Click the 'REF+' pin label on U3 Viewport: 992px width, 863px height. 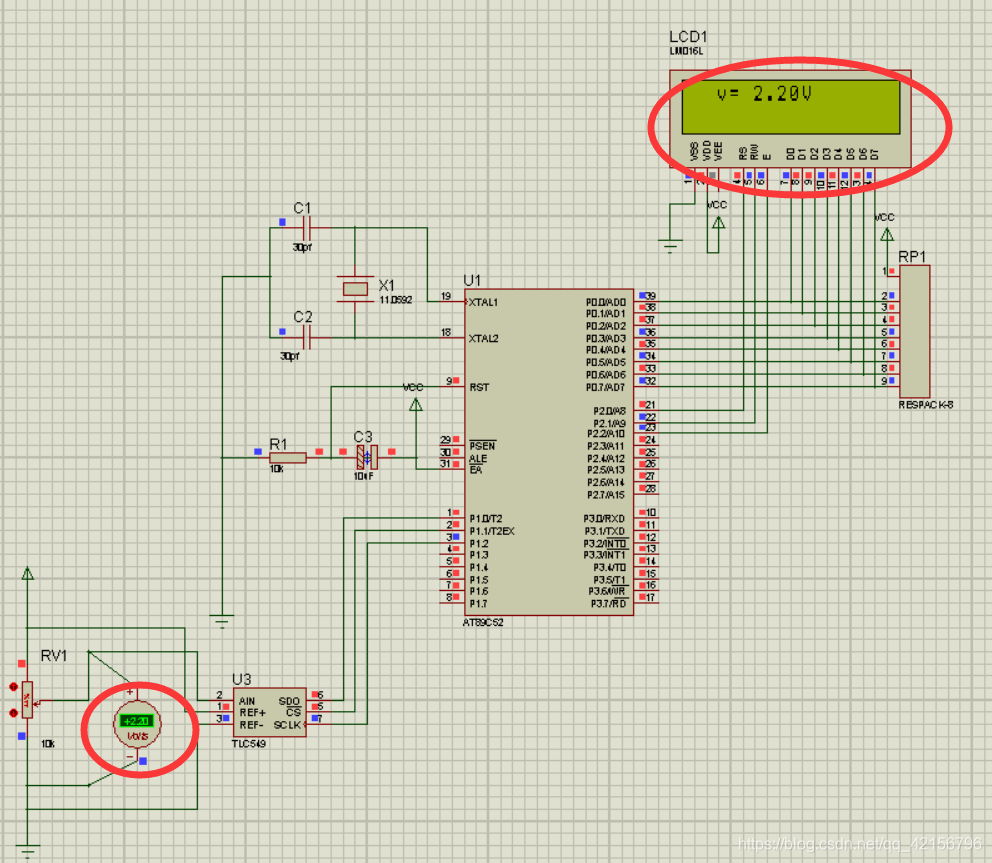tap(252, 713)
